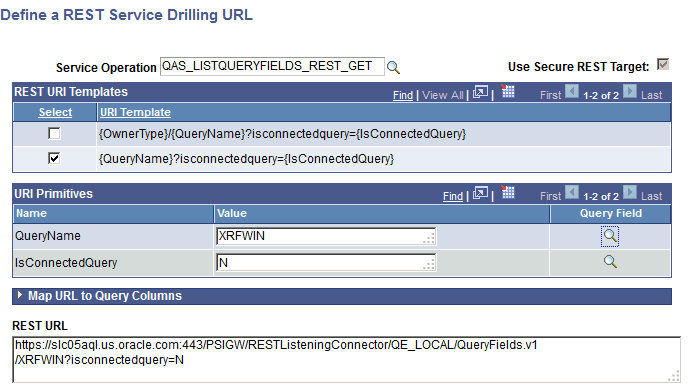Click the Service Operation label
The width and height of the screenshot is (691, 388).
[106, 68]
